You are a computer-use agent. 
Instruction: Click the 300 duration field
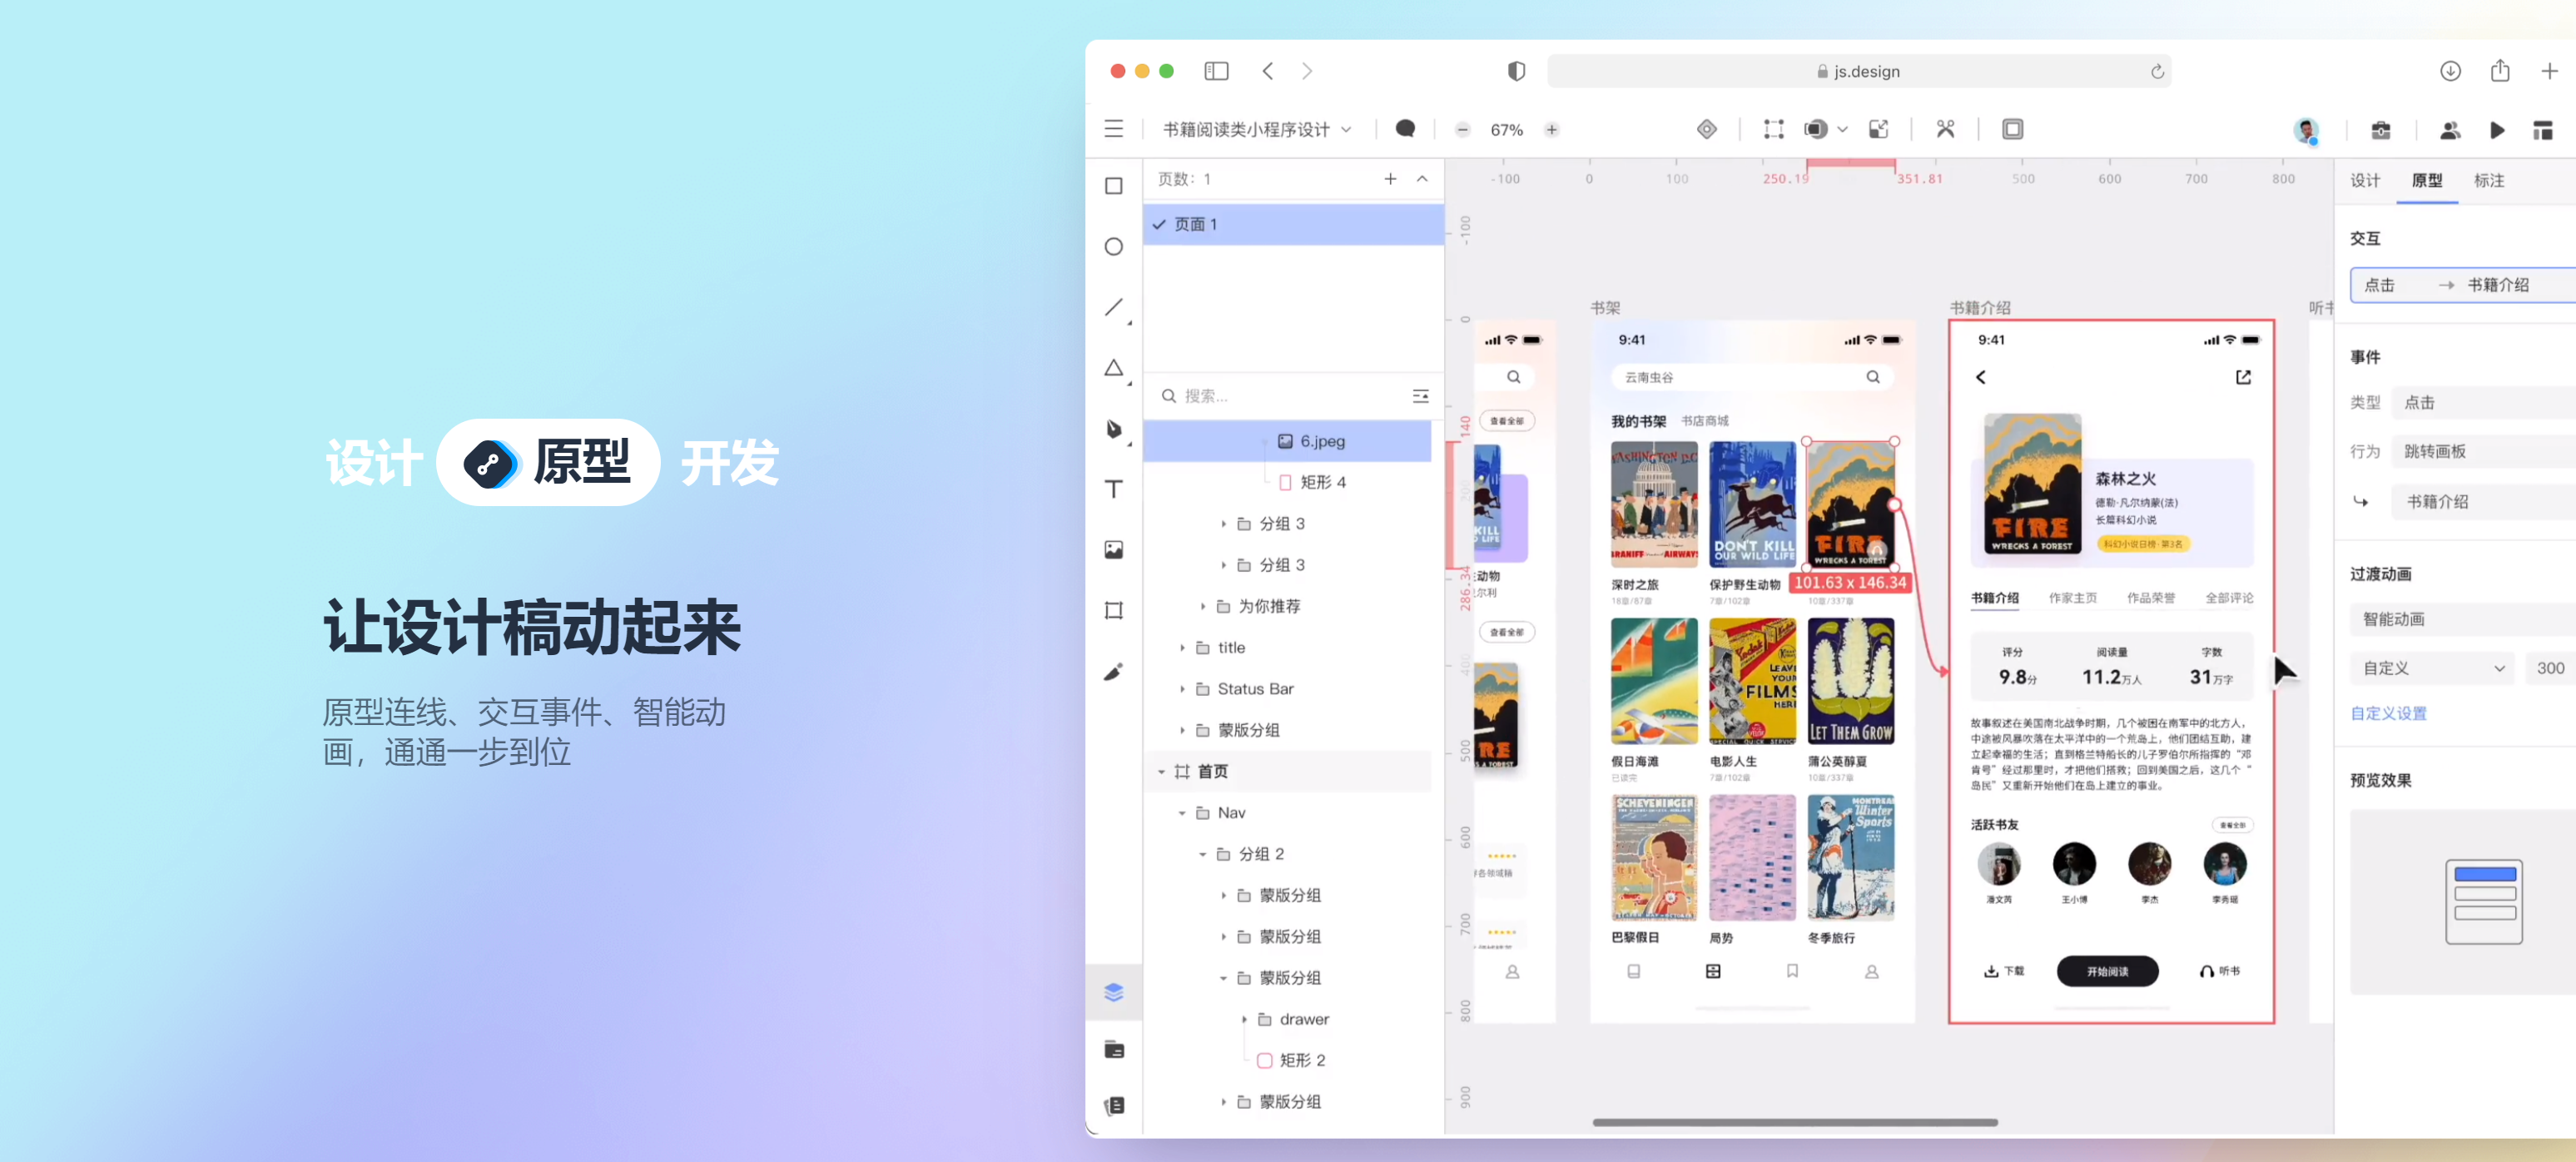pyautogui.click(x=2549, y=668)
